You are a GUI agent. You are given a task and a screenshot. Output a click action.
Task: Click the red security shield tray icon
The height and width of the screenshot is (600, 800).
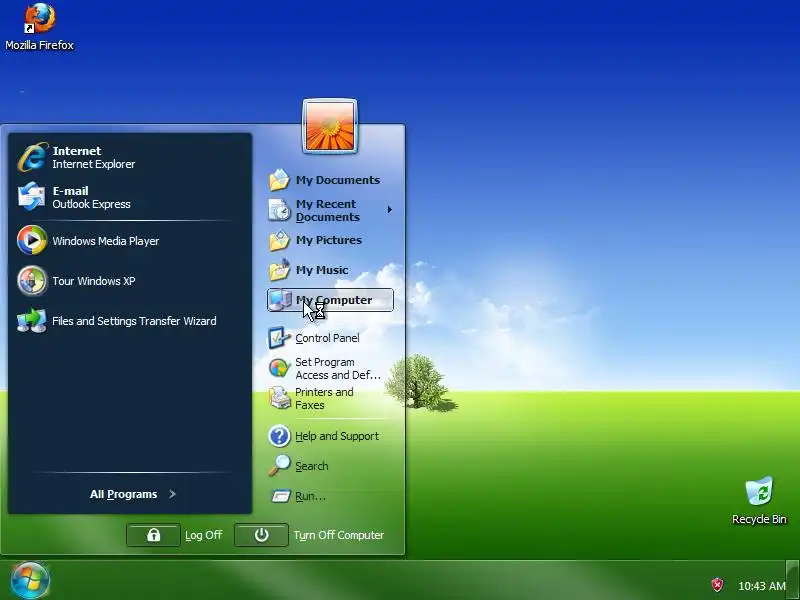717,585
